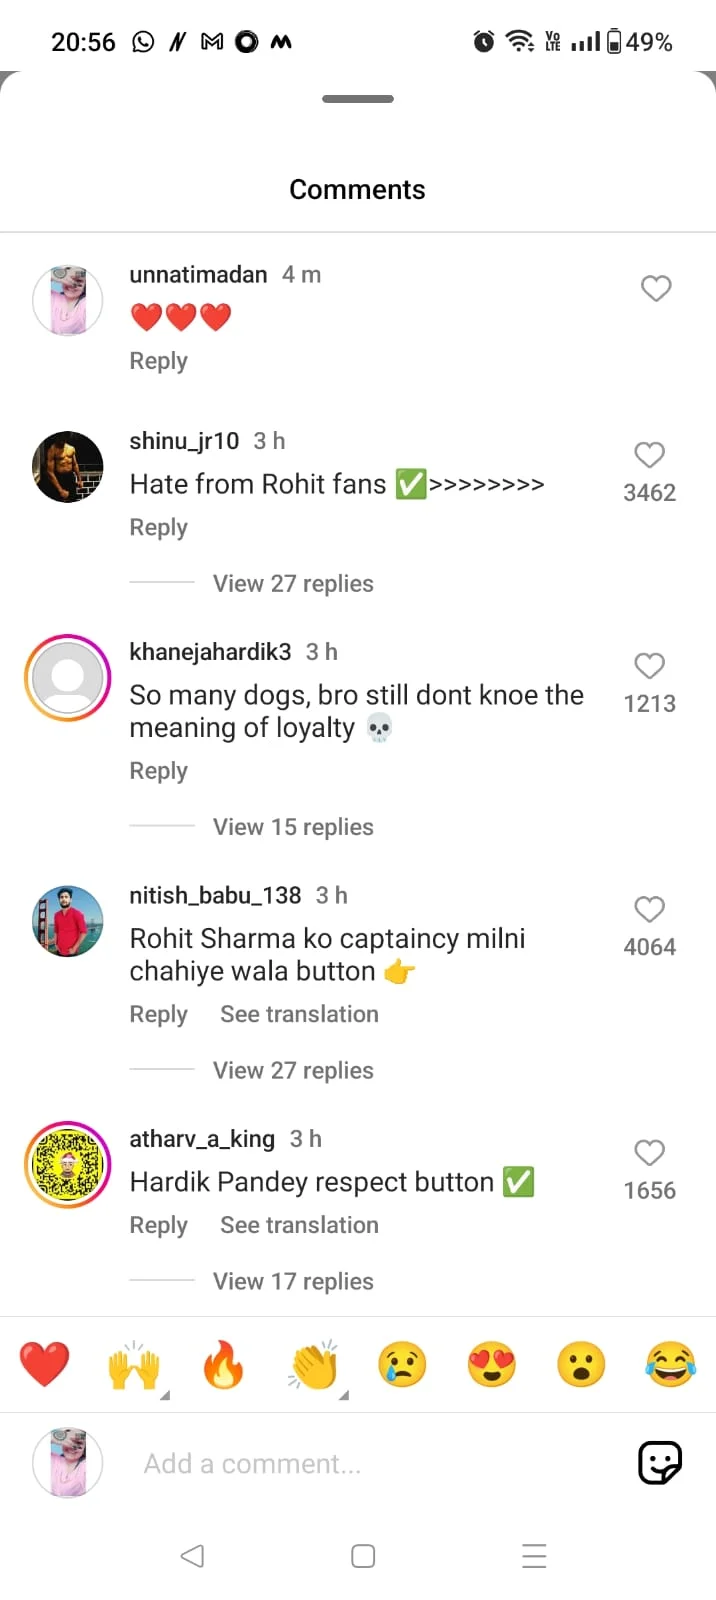The width and height of the screenshot is (716, 1600).
Task: Tap the raised hands quick-reaction emoji
Action: 134,1365
